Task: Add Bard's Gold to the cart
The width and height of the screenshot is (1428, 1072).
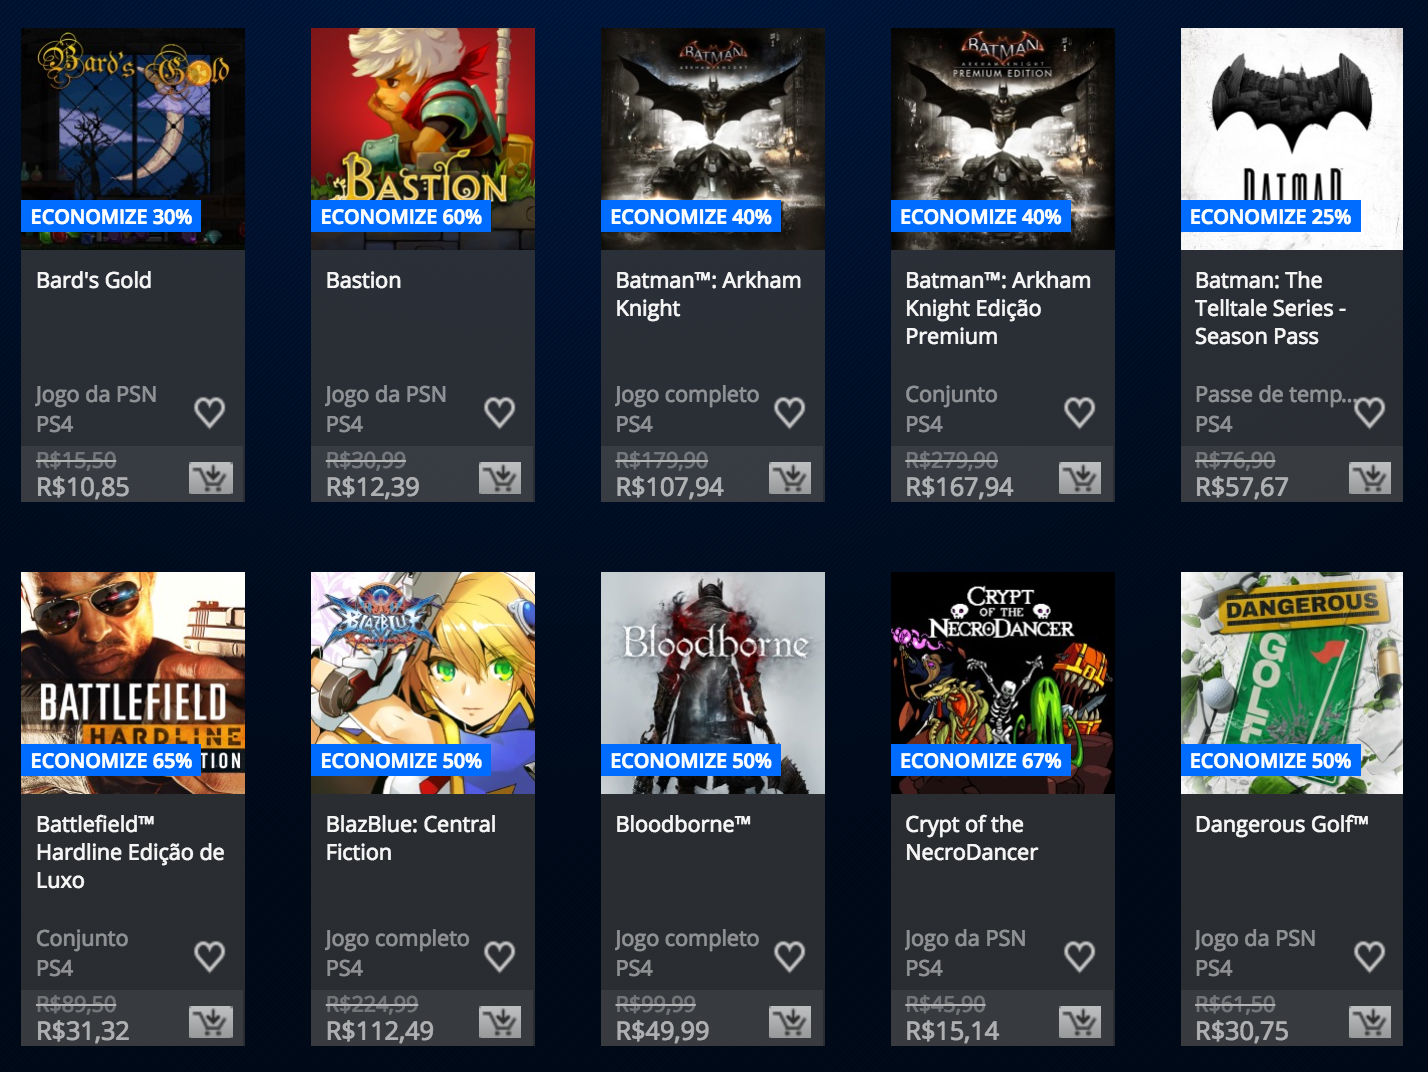Action: click(211, 478)
